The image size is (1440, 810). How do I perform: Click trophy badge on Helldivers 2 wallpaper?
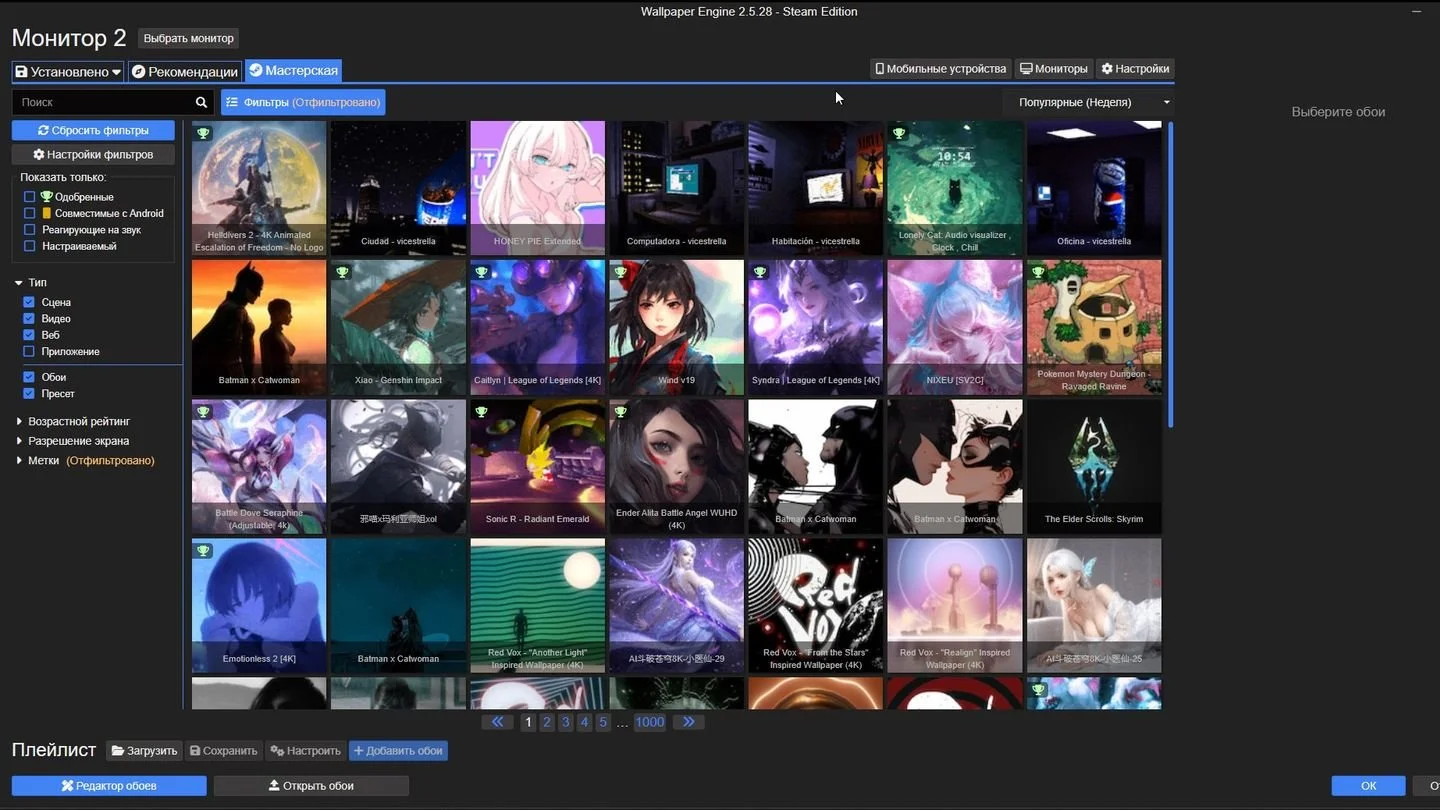(203, 133)
